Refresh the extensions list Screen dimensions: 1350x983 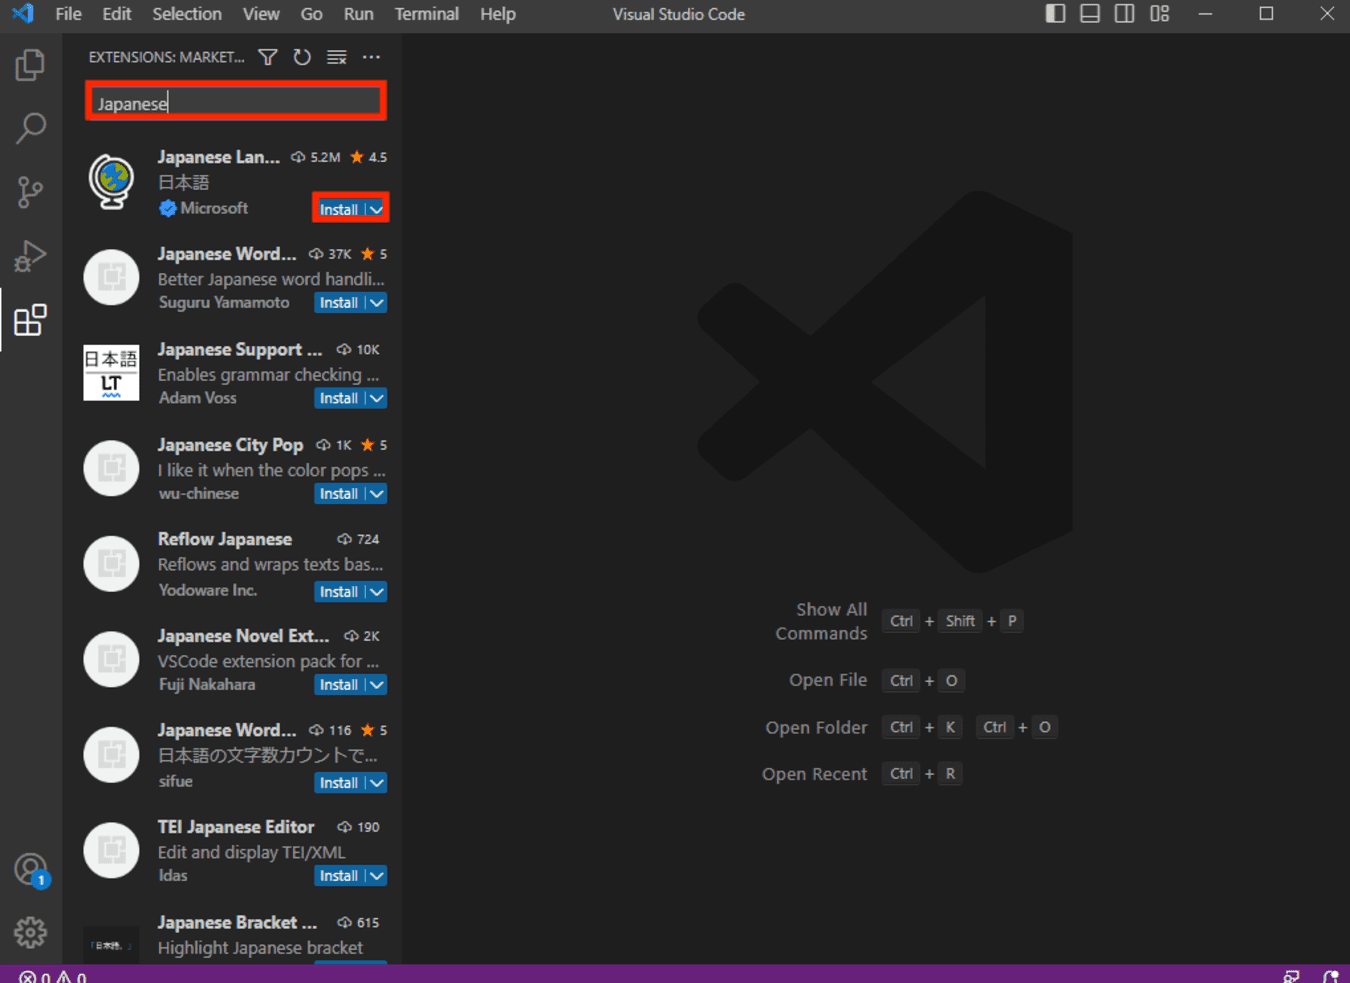302,57
